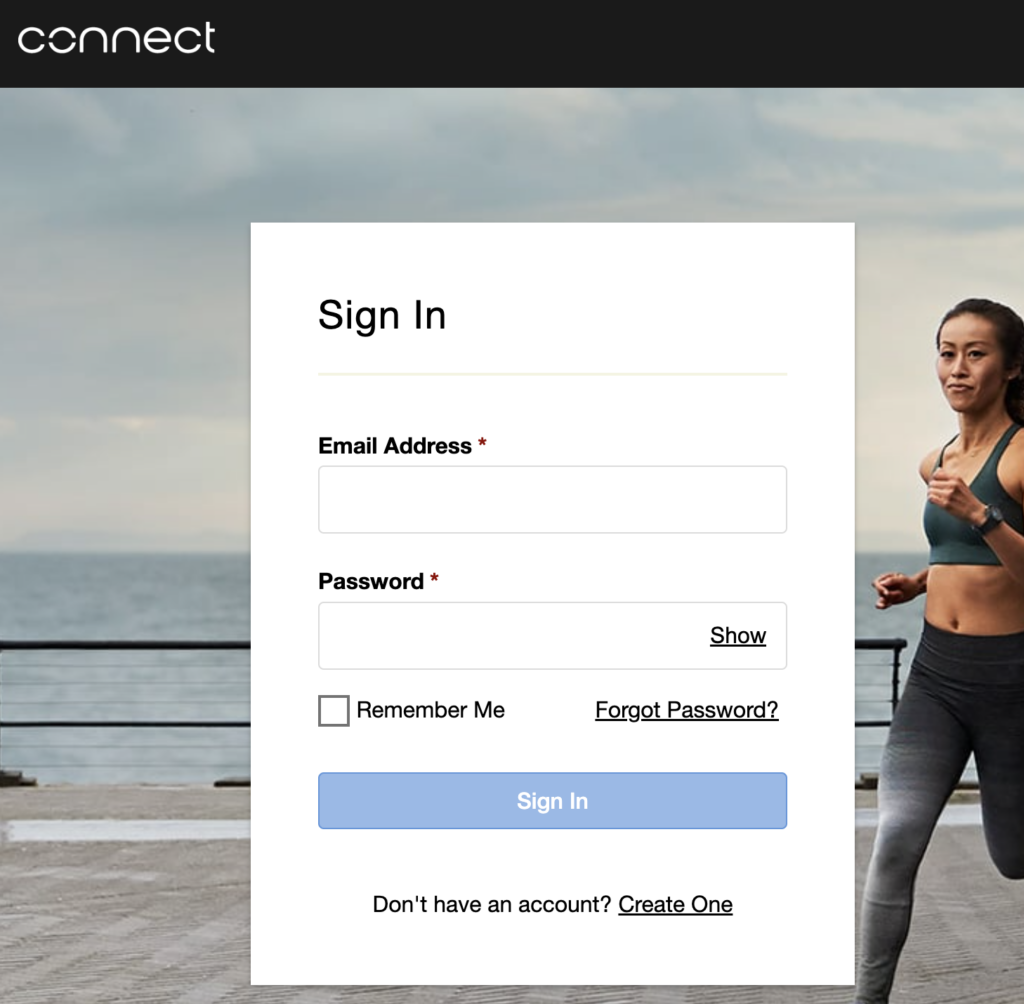1024x1004 pixels.
Task: Click the red asterisk beside Email Address
Action: click(482, 444)
